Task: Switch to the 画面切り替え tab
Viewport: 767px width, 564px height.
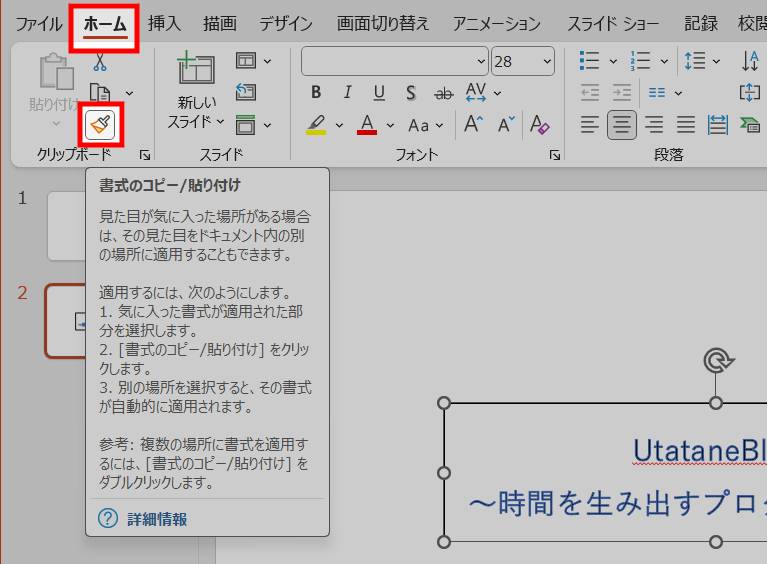Action: (x=383, y=23)
